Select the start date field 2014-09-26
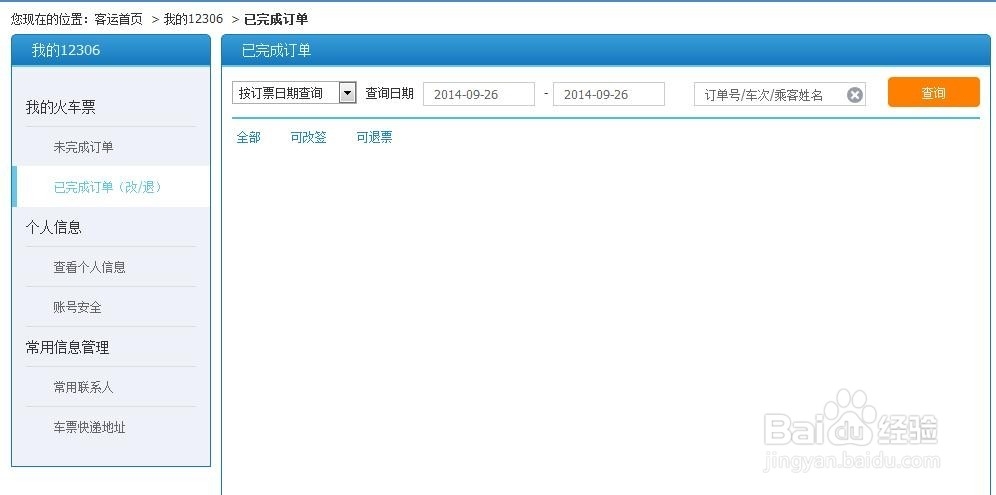Viewport: 996px width, 495px height. (479, 94)
